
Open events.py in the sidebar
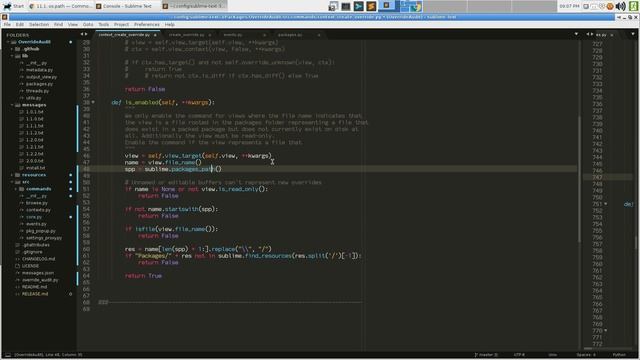pos(36,224)
